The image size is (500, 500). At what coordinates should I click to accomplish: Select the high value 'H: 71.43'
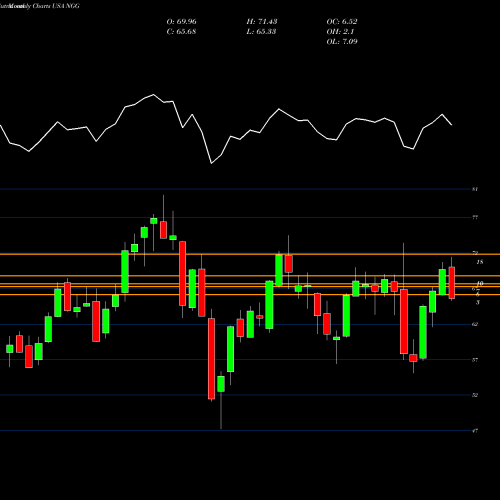point(262,22)
